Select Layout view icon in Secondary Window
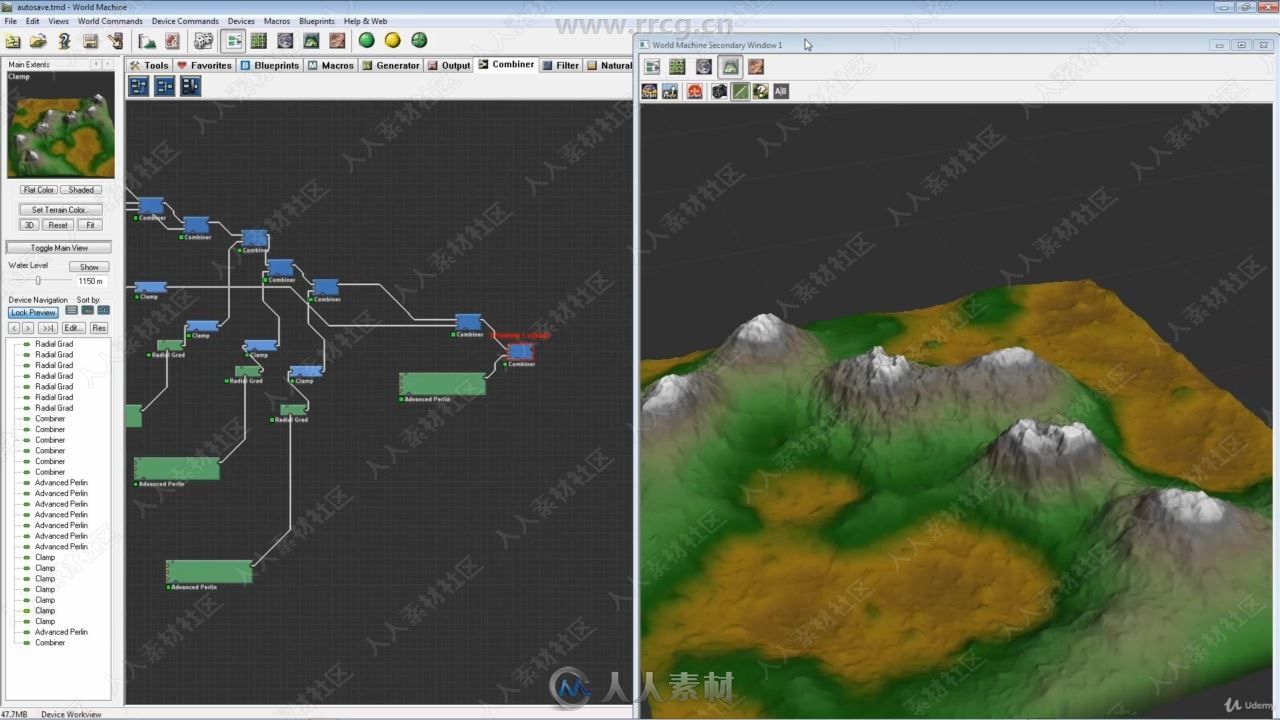The image size is (1280, 720). click(x=678, y=67)
